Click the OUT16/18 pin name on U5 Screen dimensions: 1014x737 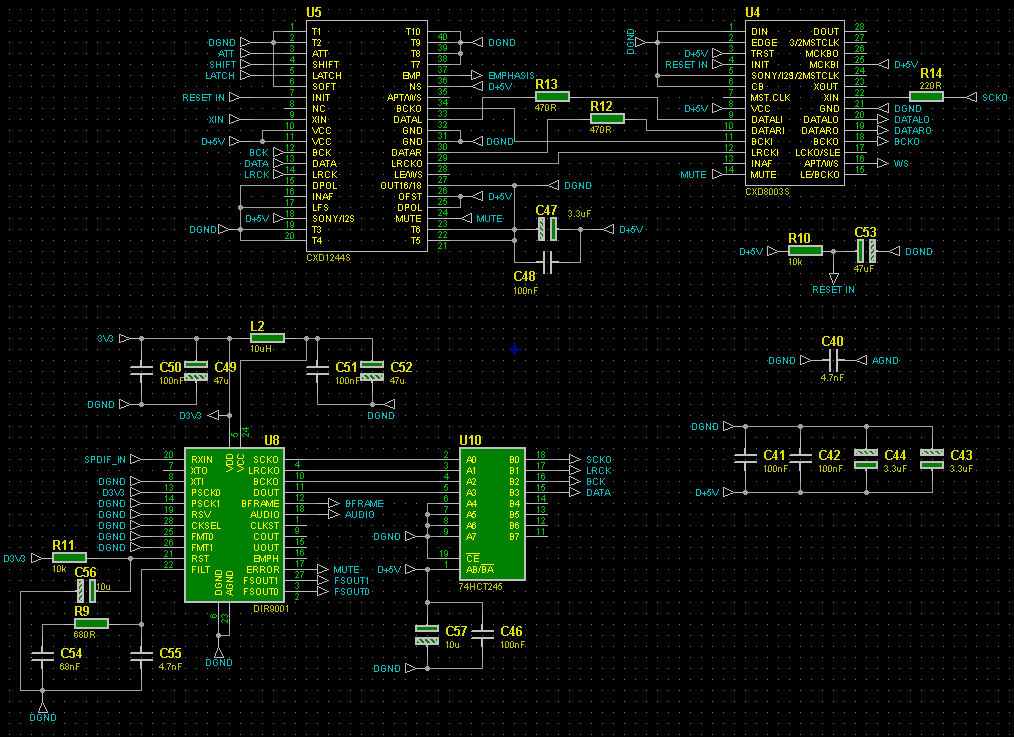401,186
